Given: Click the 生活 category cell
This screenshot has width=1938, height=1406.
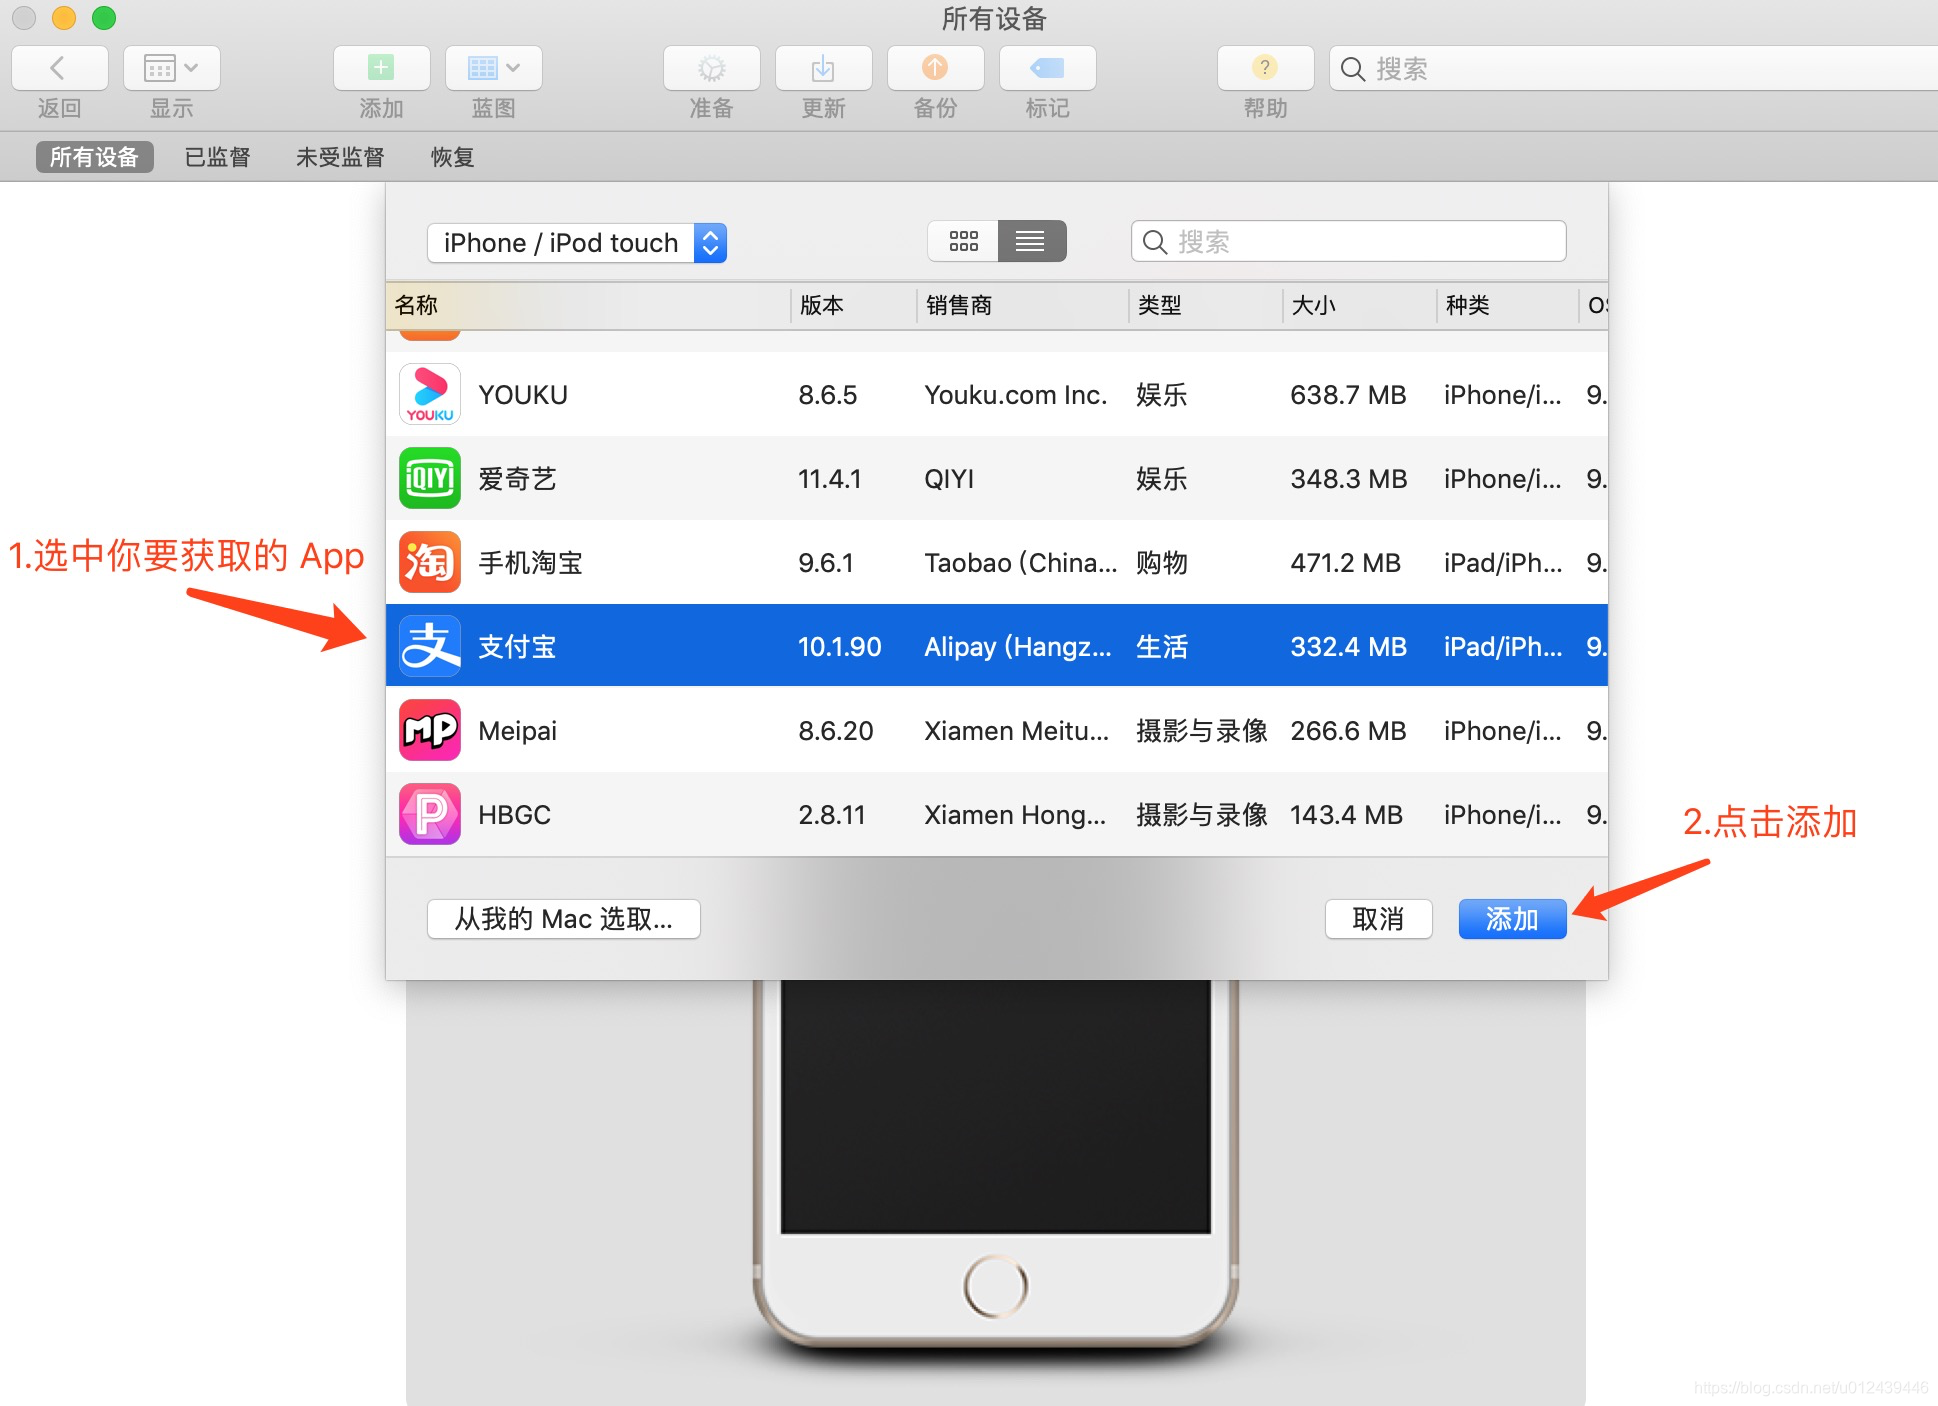Looking at the screenshot, I should click(1161, 647).
